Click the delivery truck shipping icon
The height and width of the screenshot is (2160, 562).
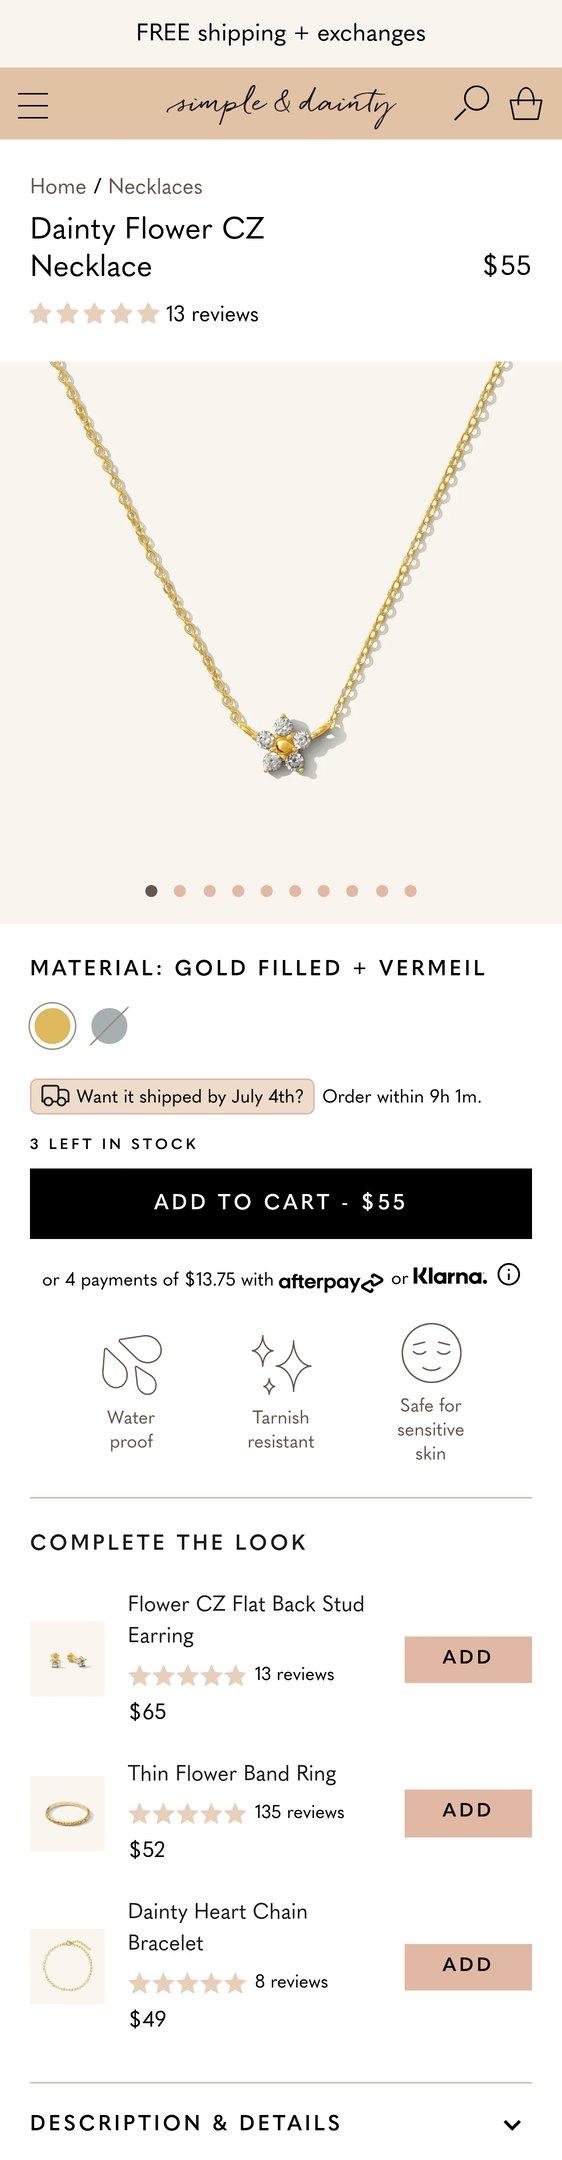[x=55, y=1096]
